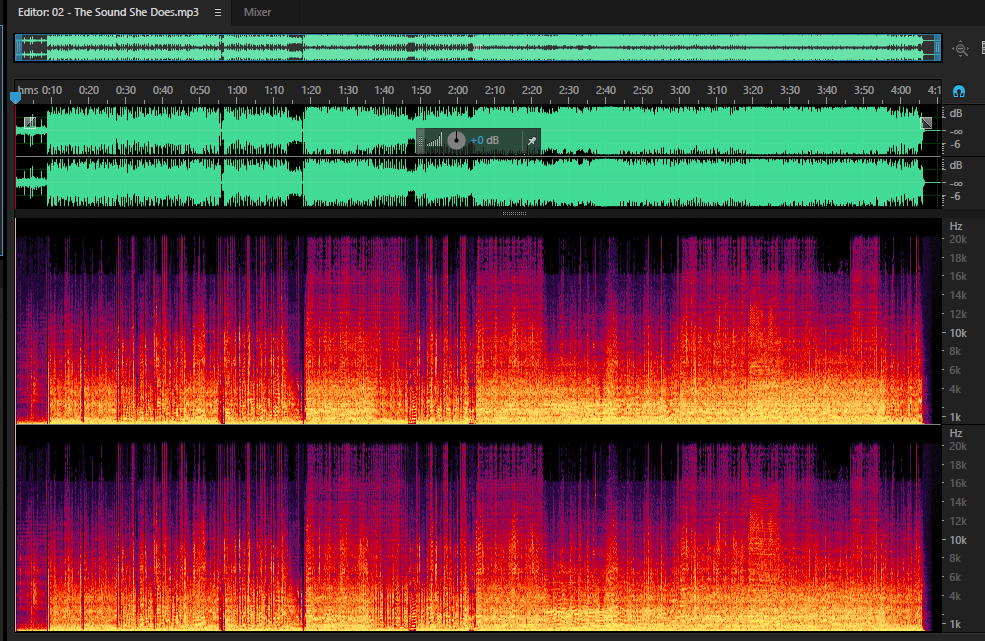Click the 0:30 mark on the time ruler
Image resolution: width=985 pixels, height=641 pixels.
point(126,90)
